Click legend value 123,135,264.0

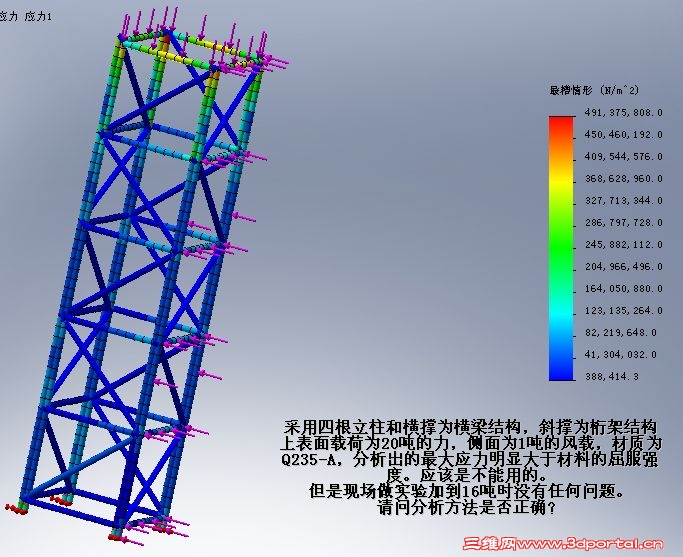623,311
